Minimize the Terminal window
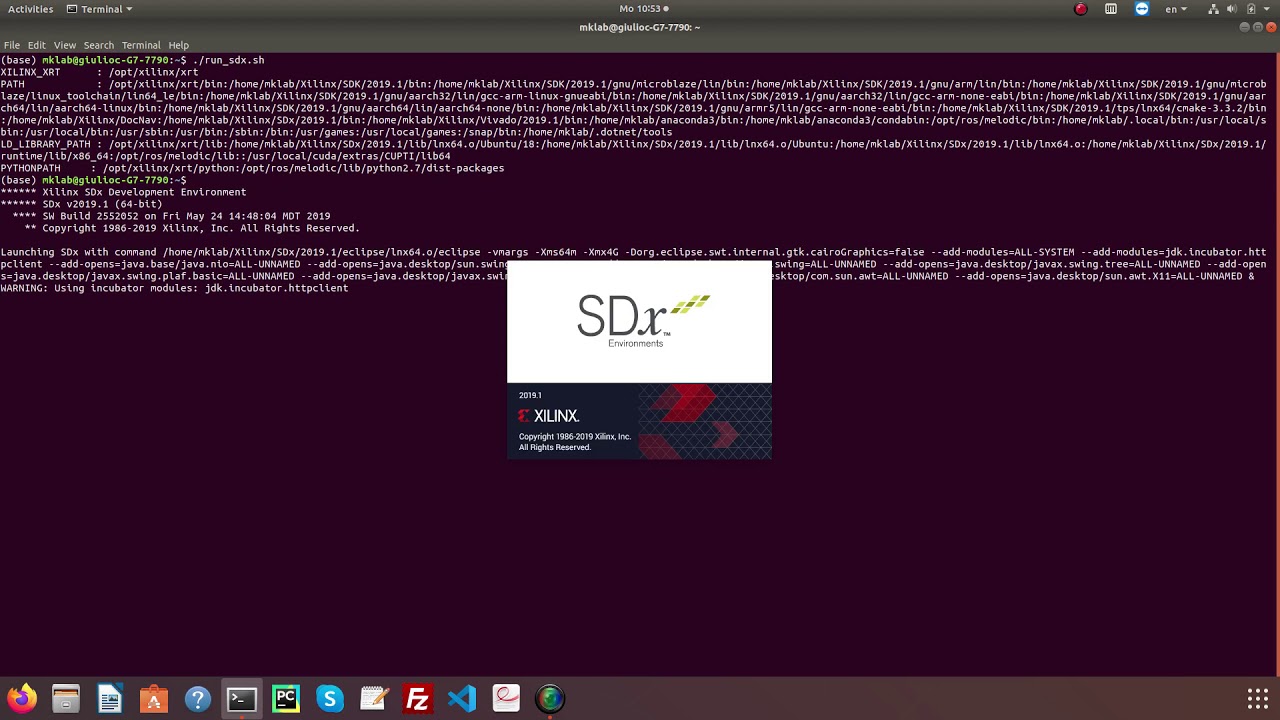1280x720 pixels. coord(1244,27)
